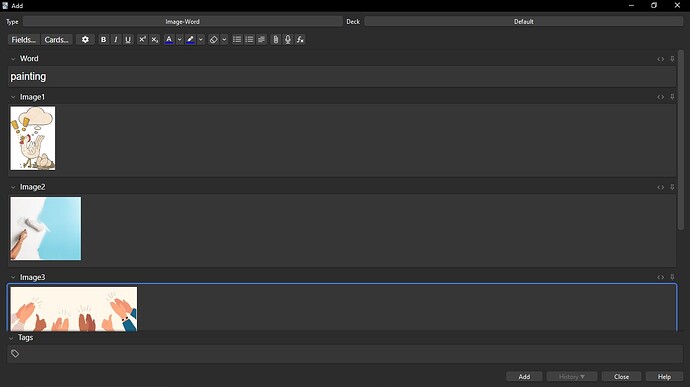
Task: Apply text color with the A icon
Action: point(169,40)
